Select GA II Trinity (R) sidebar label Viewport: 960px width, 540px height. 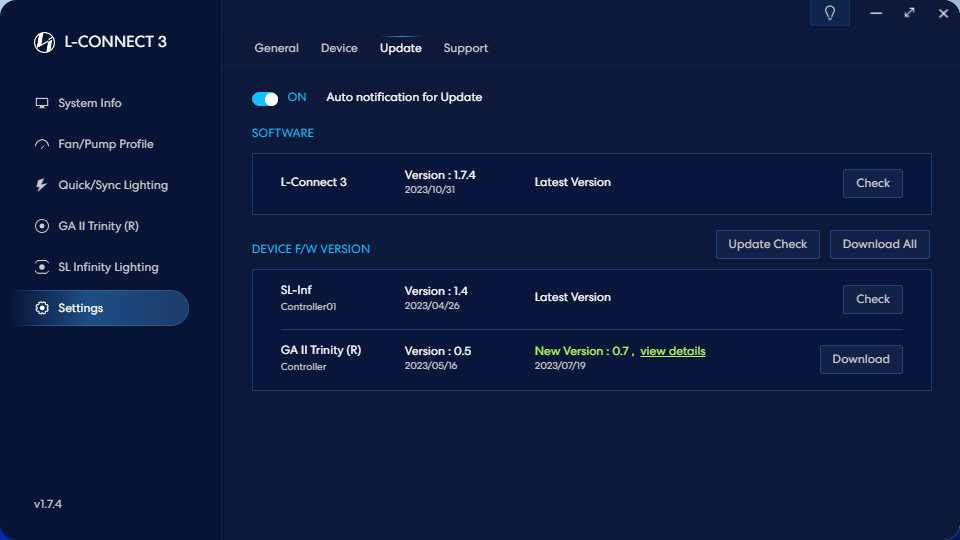99,226
